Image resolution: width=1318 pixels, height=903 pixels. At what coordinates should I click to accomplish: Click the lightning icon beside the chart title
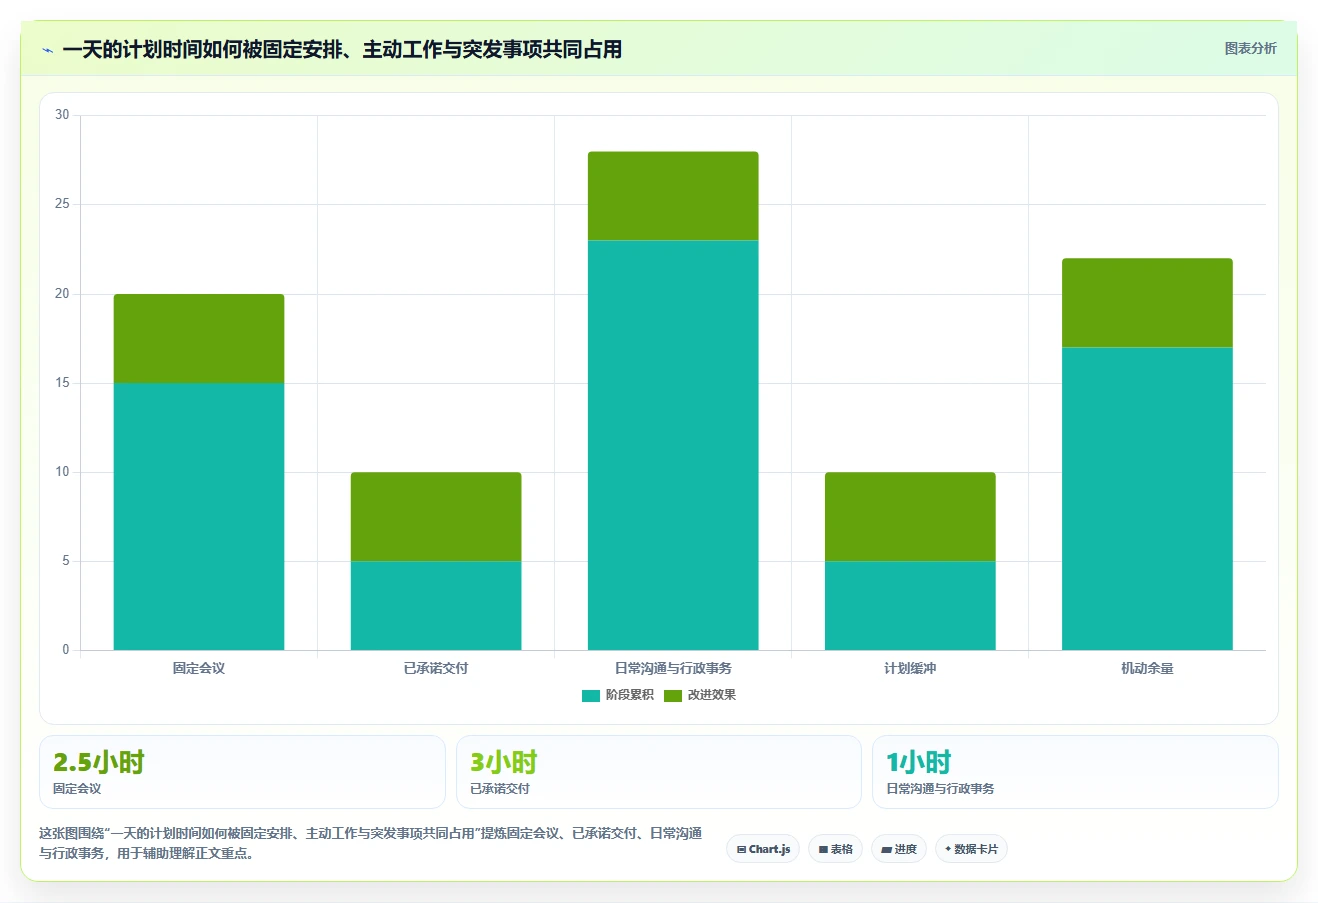(x=47, y=49)
